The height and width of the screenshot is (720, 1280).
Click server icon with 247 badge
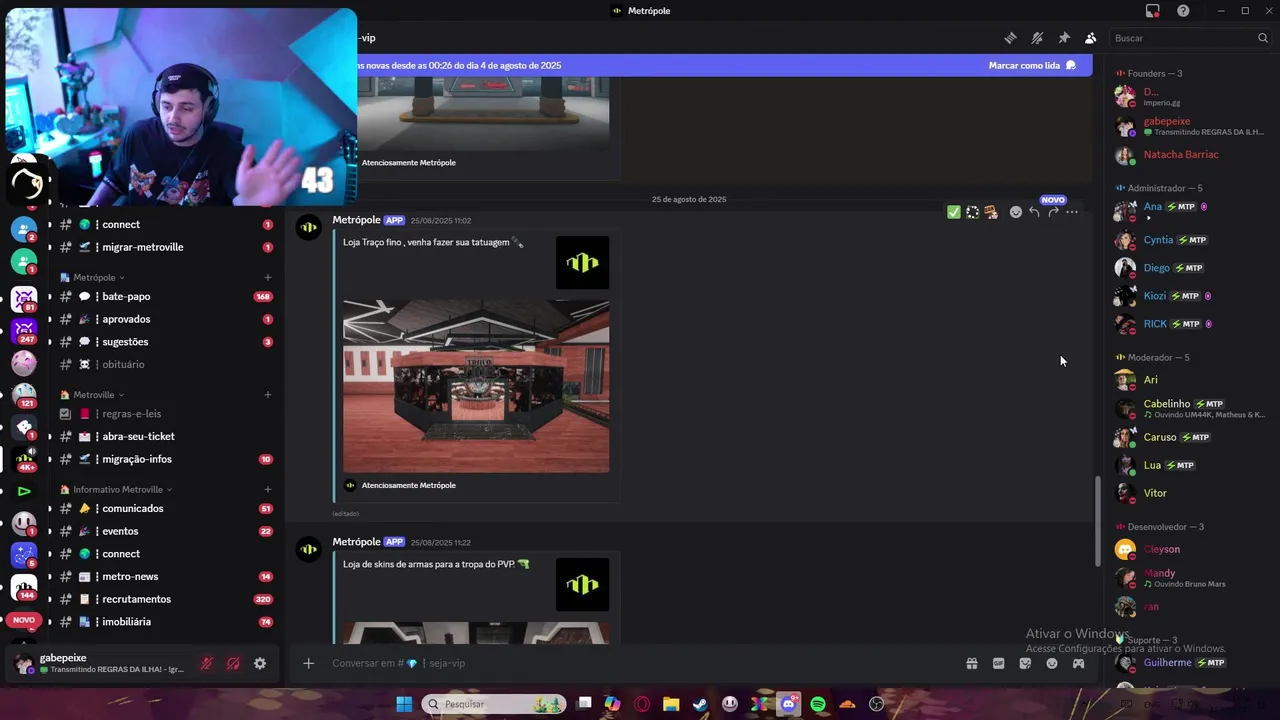click(x=24, y=329)
